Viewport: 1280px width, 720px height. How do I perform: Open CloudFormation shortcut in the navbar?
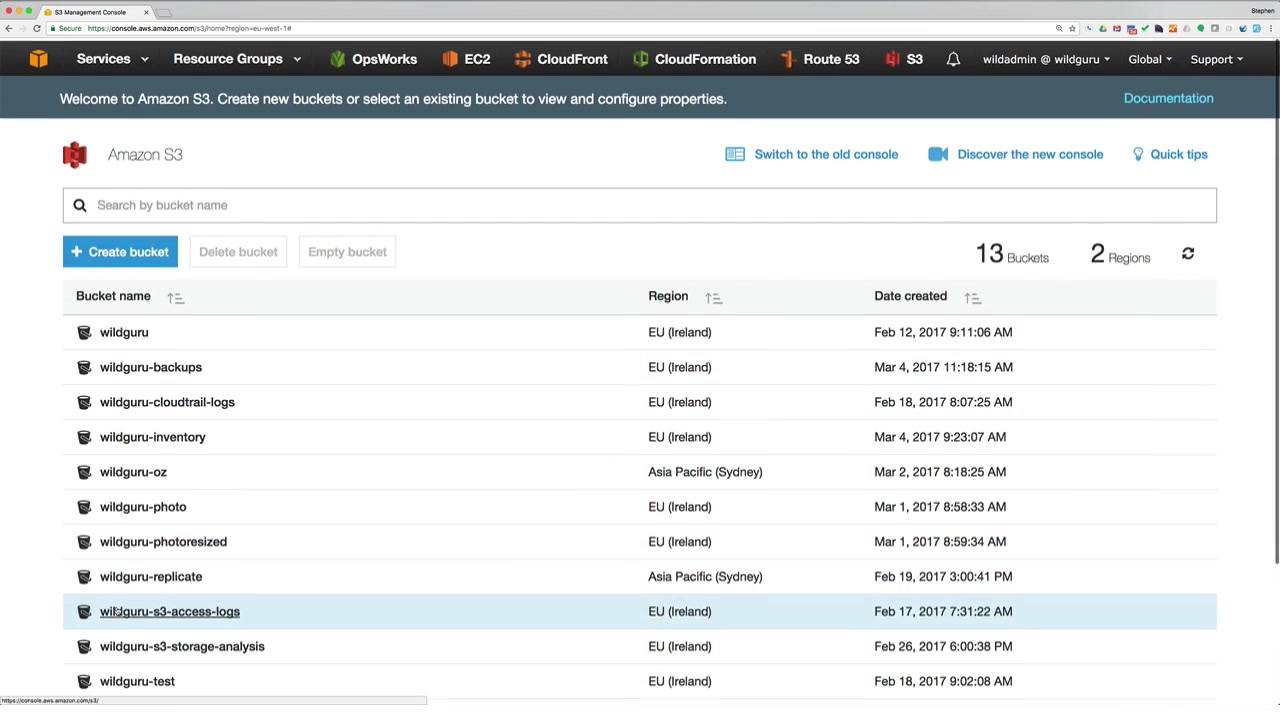tap(694, 59)
